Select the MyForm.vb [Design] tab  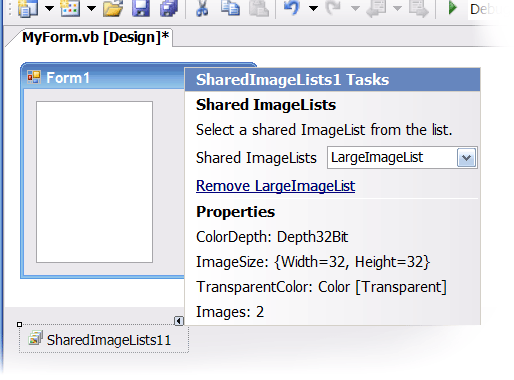click(x=95, y=37)
